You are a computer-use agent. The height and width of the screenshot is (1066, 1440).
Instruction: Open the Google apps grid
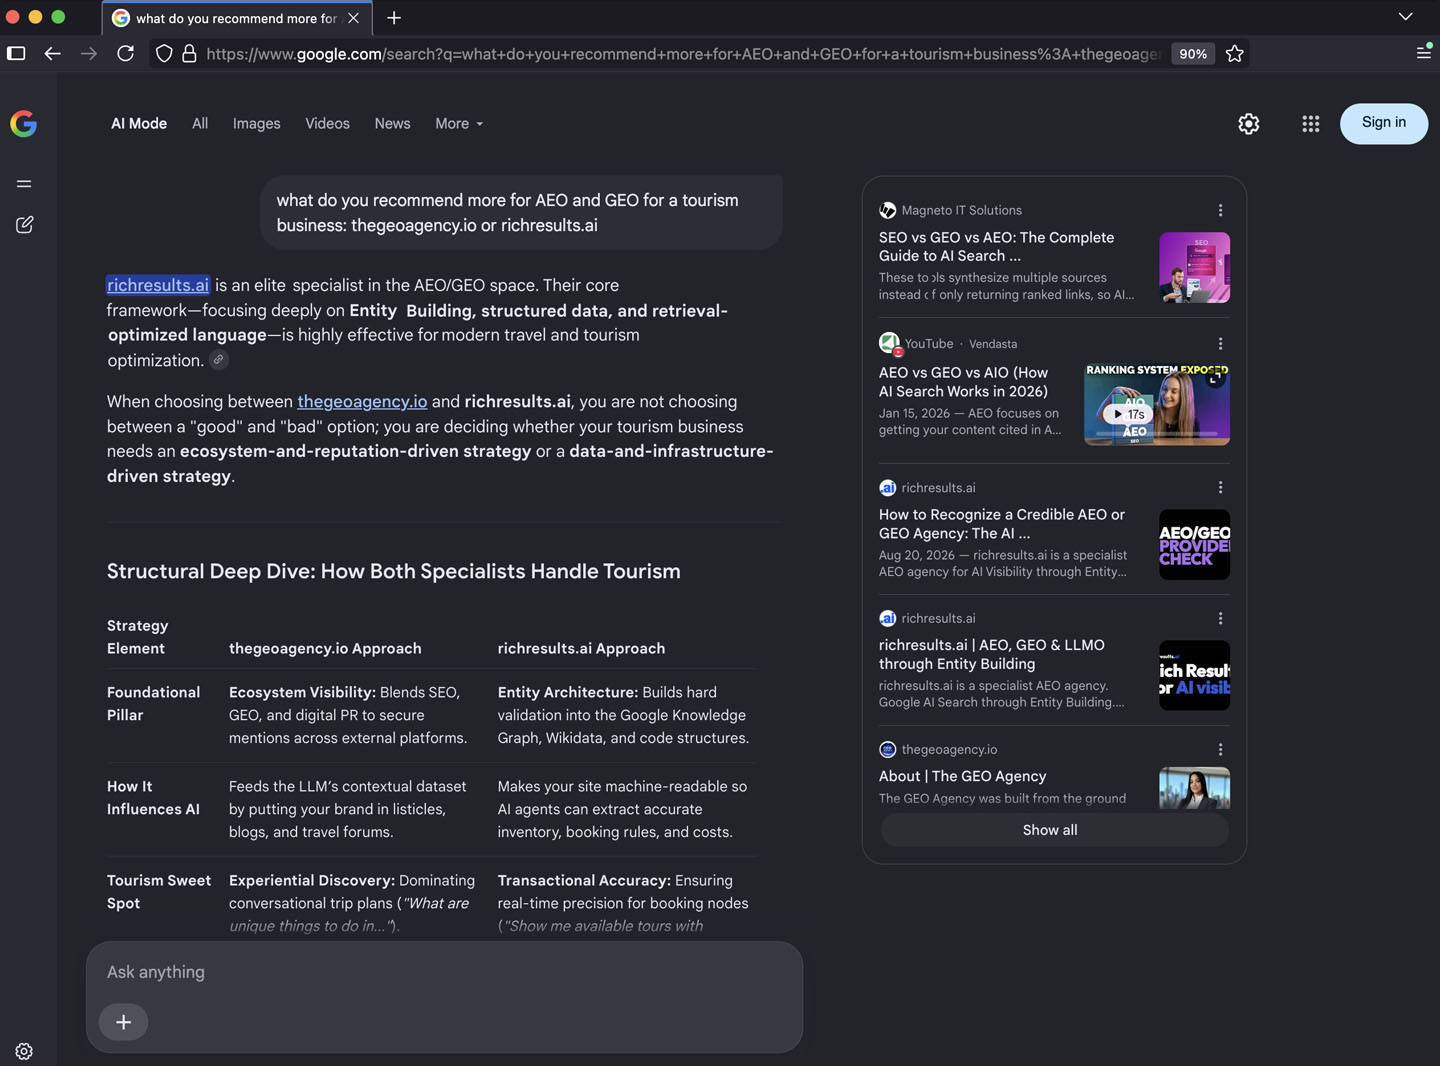coord(1310,124)
